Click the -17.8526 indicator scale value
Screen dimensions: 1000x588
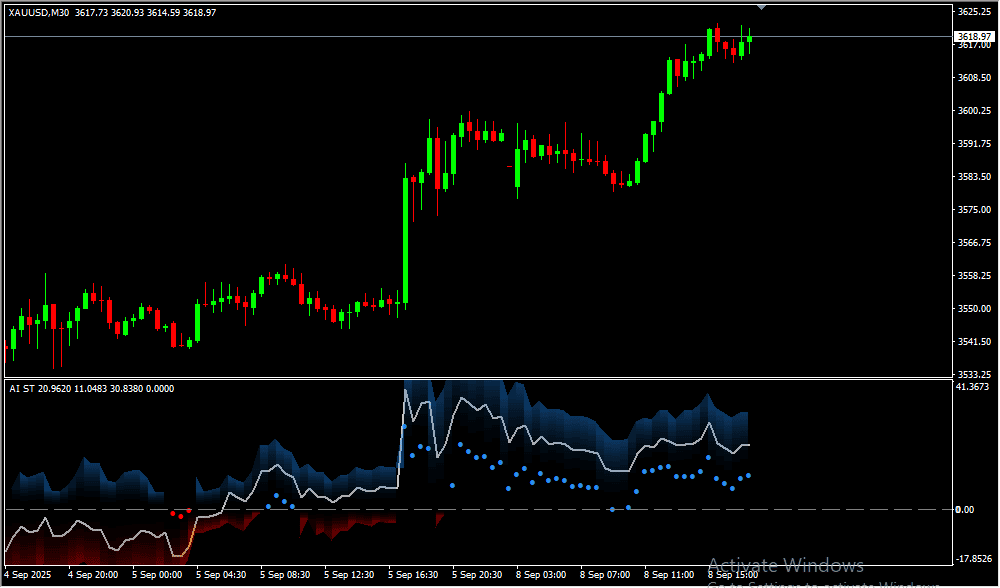click(973, 559)
